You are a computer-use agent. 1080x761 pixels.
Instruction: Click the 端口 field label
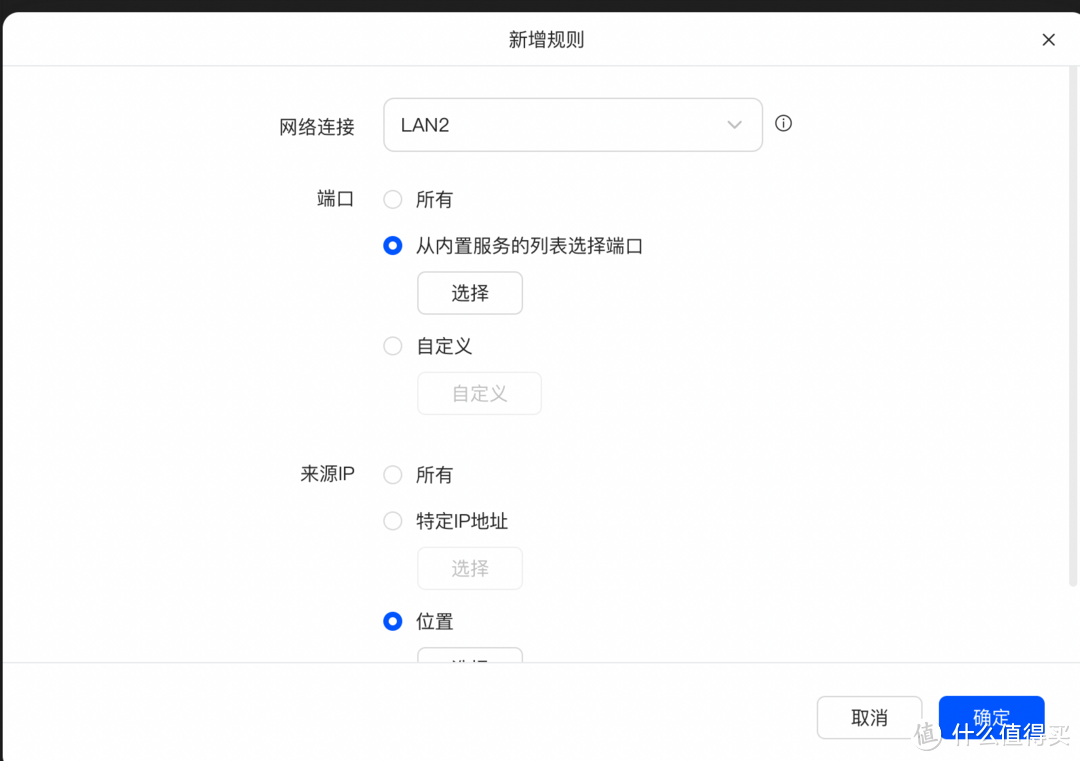click(x=335, y=199)
